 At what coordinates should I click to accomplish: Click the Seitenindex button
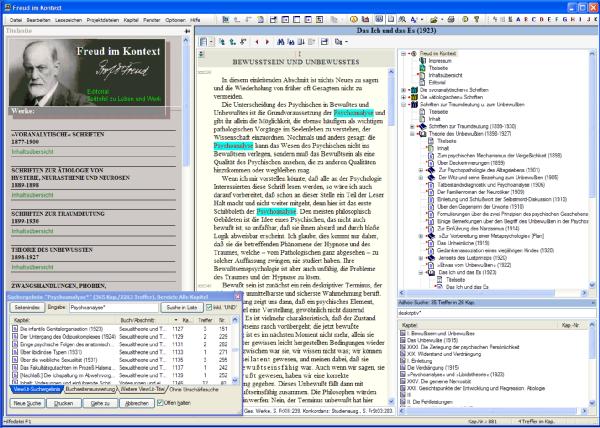point(27,307)
